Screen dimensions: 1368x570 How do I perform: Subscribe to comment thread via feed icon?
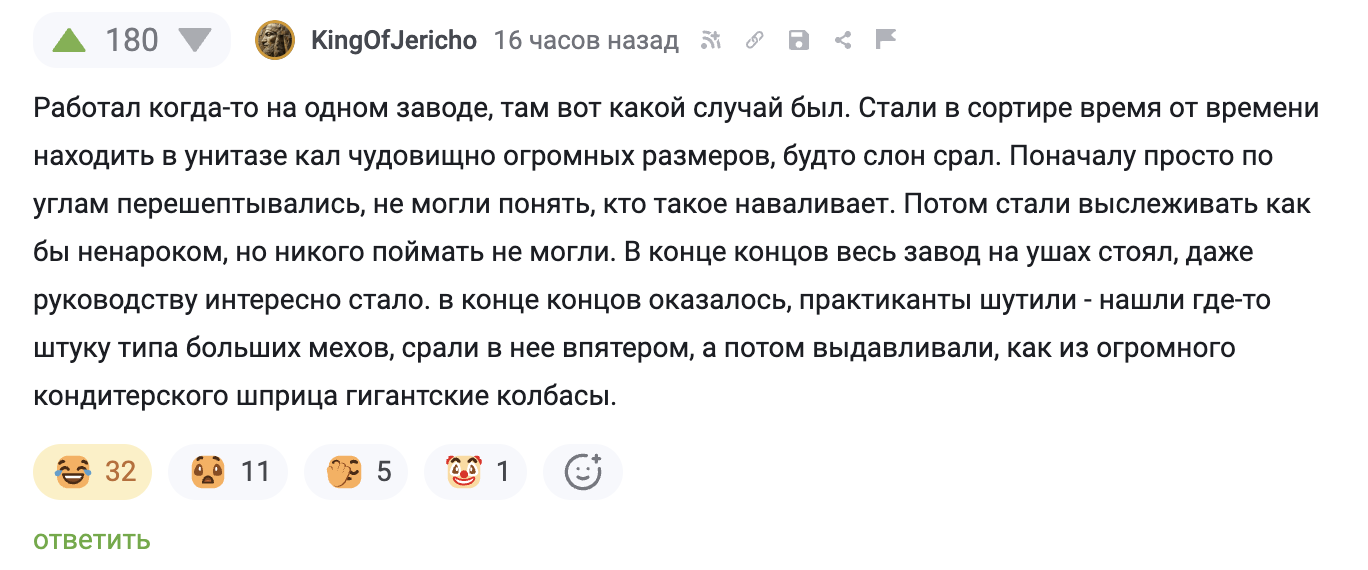tap(711, 40)
